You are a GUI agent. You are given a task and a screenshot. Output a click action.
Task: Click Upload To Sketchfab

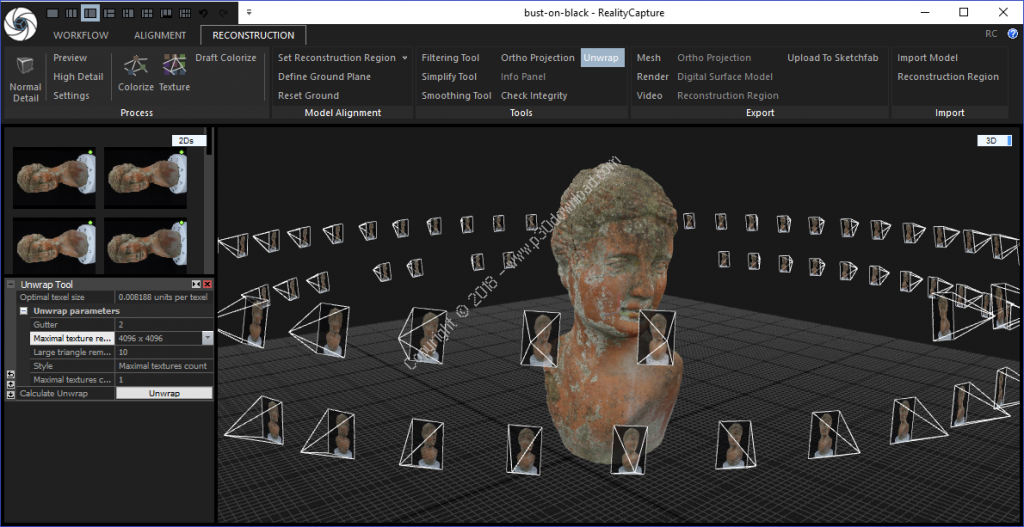click(x=832, y=58)
